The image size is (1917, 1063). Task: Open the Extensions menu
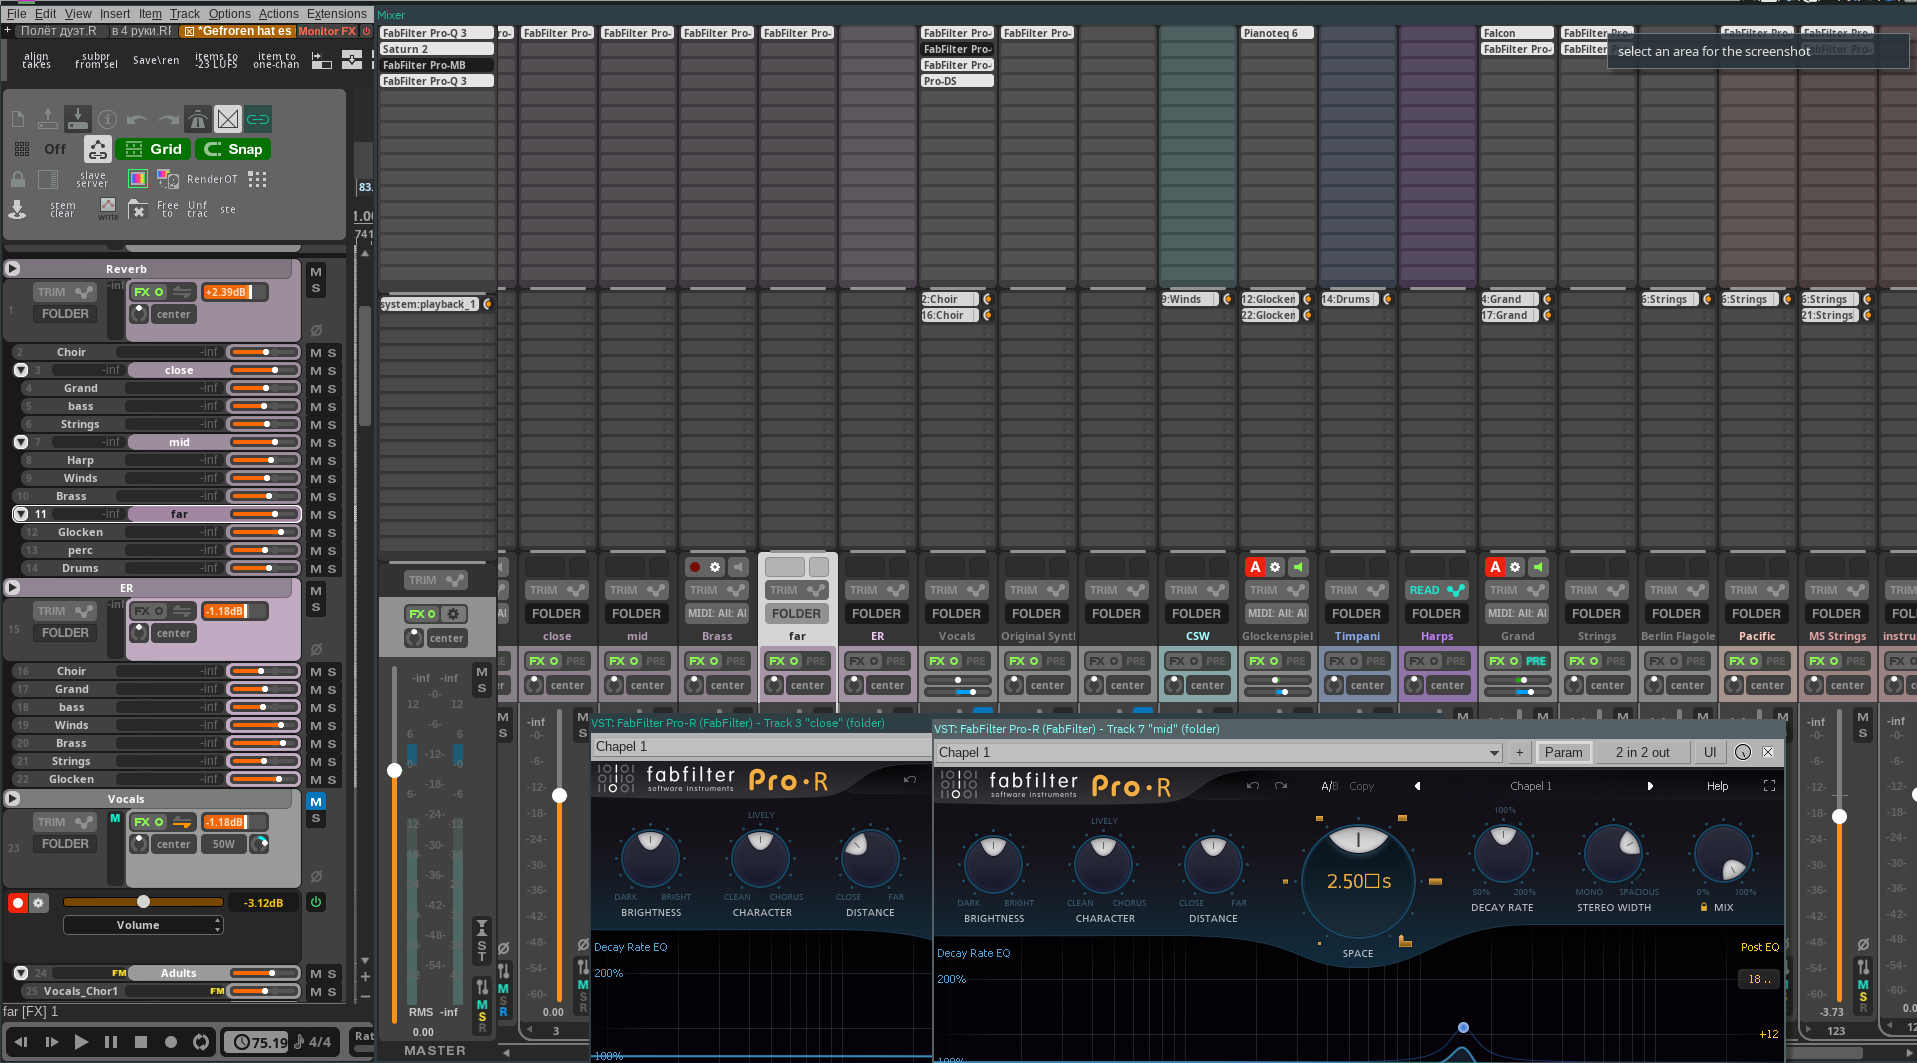(x=336, y=14)
